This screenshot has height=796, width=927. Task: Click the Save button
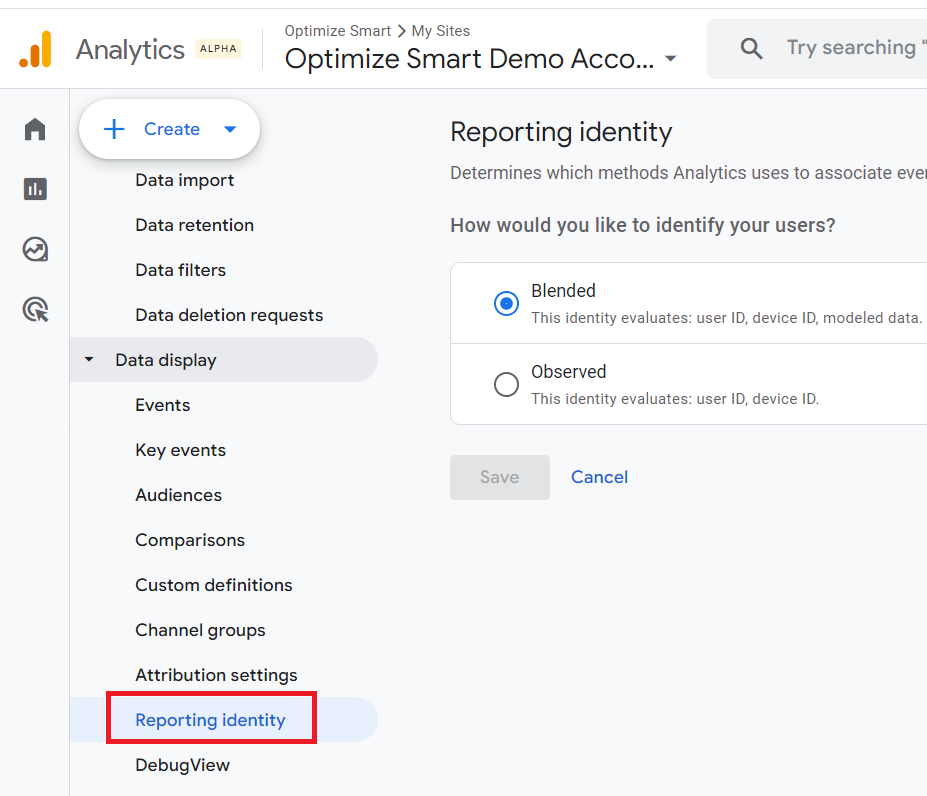pos(500,477)
